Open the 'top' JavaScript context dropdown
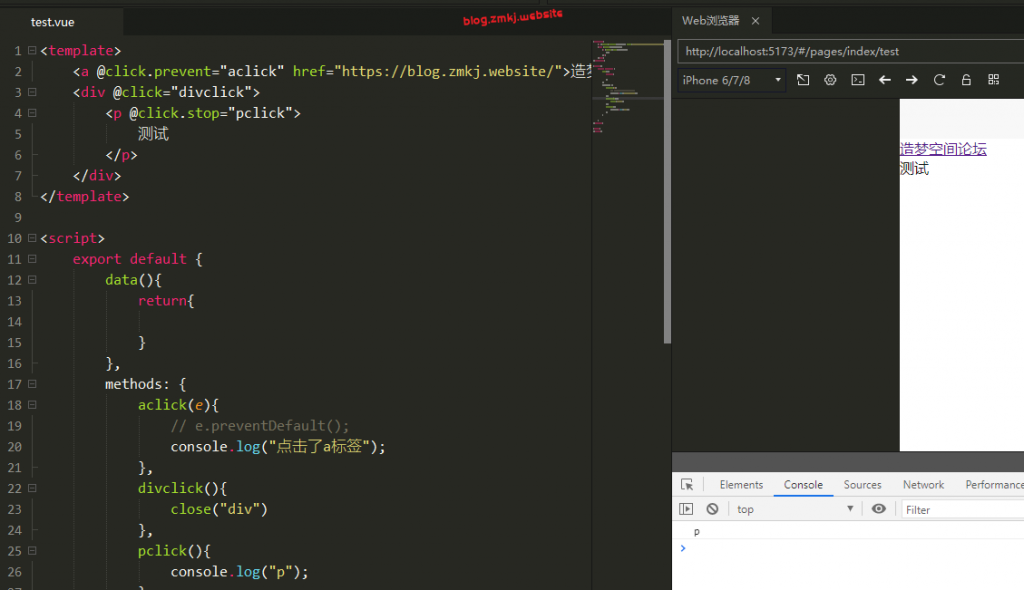The height and width of the screenshot is (590, 1024). (x=795, y=509)
